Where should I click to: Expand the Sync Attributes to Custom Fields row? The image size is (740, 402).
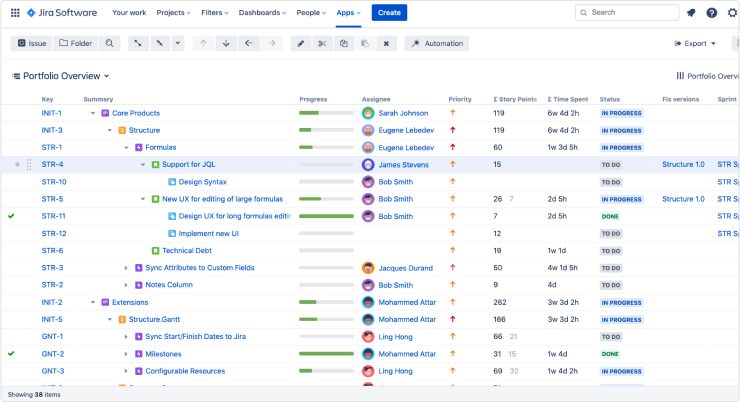tap(126, 268)
